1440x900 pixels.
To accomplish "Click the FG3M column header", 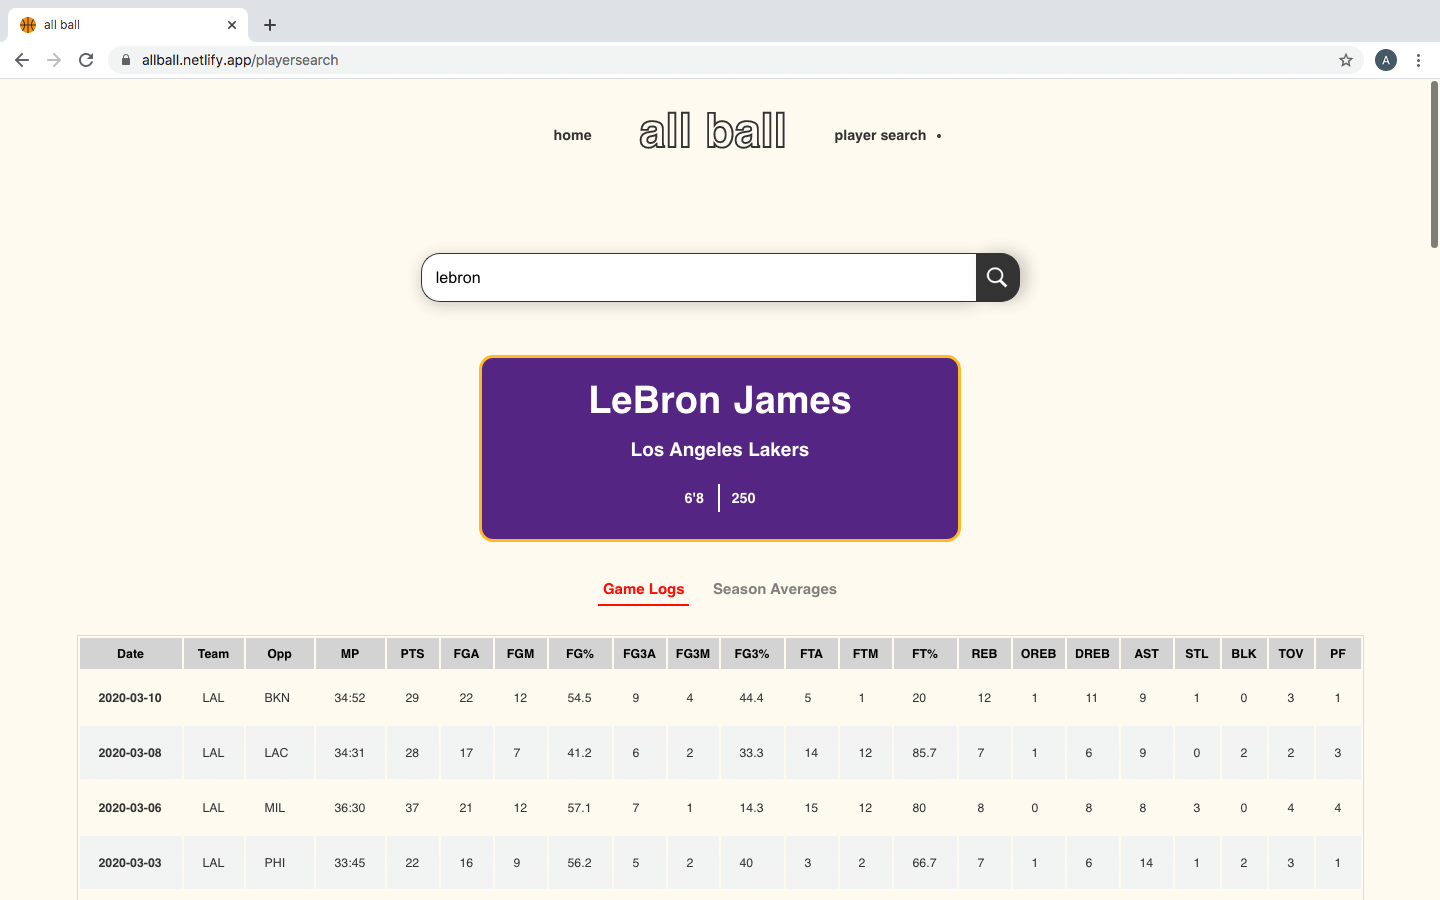I will pos(693,654).
